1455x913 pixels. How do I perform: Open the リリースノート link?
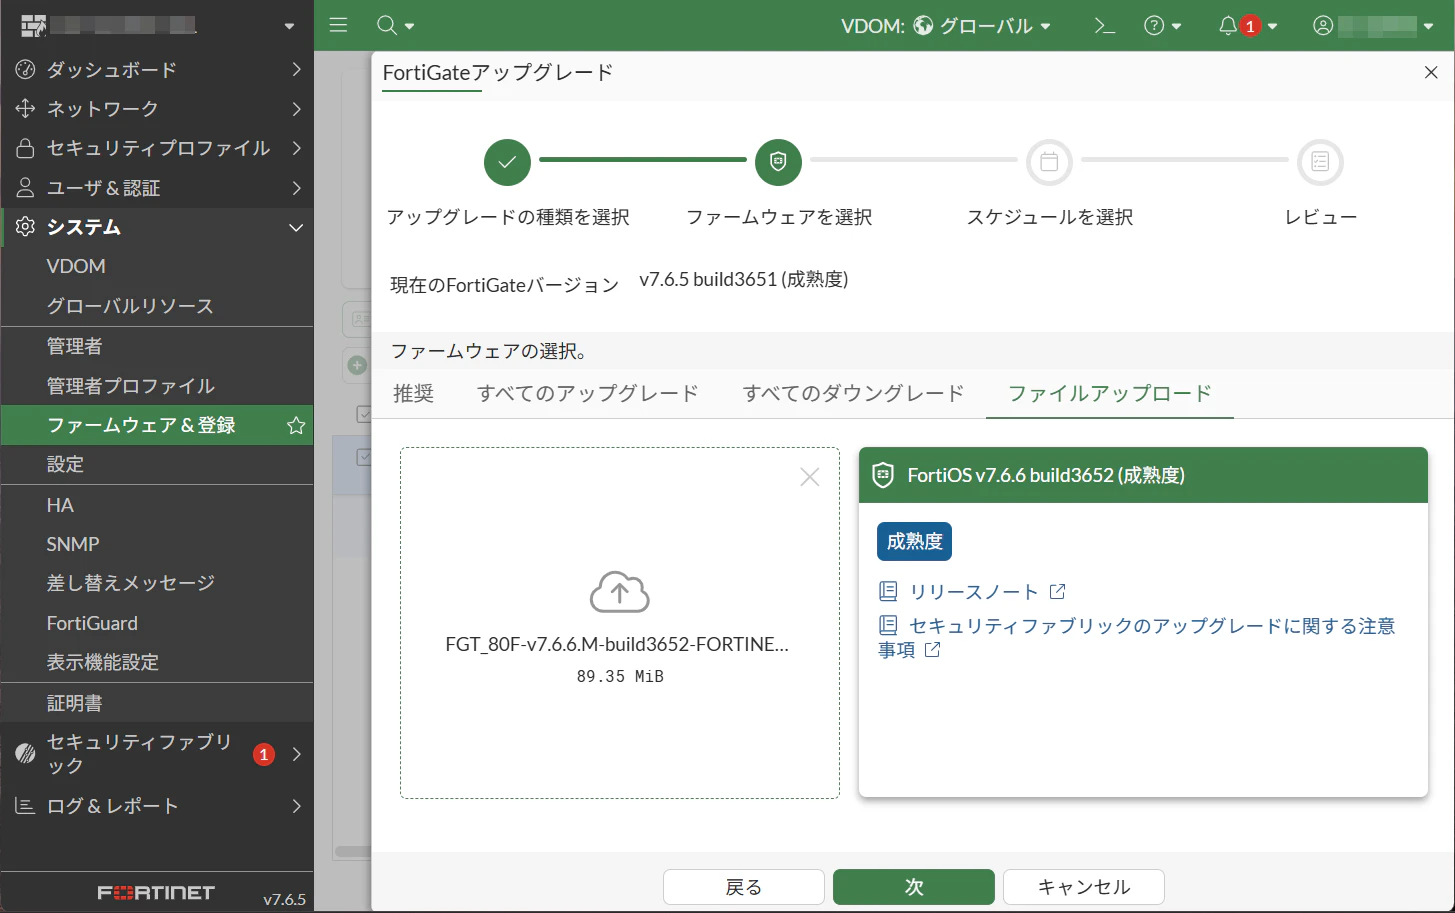tap(972, 591)
